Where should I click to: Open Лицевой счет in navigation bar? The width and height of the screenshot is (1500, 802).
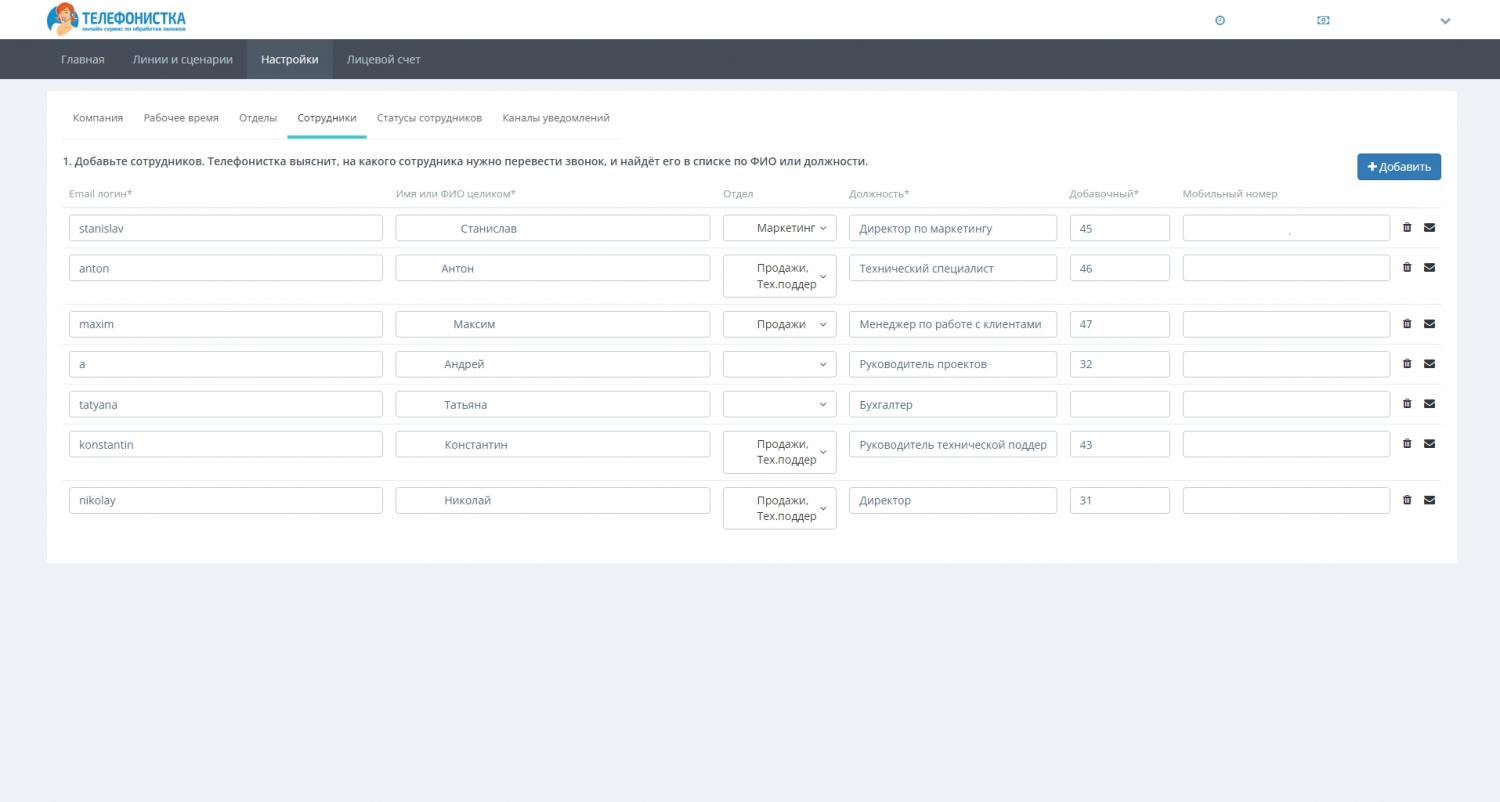click(x=383, y=60)
